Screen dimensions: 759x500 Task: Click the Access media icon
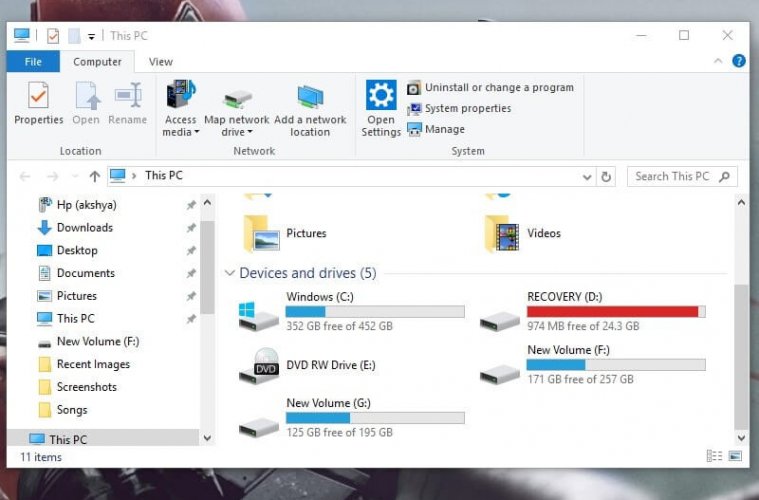181,94
